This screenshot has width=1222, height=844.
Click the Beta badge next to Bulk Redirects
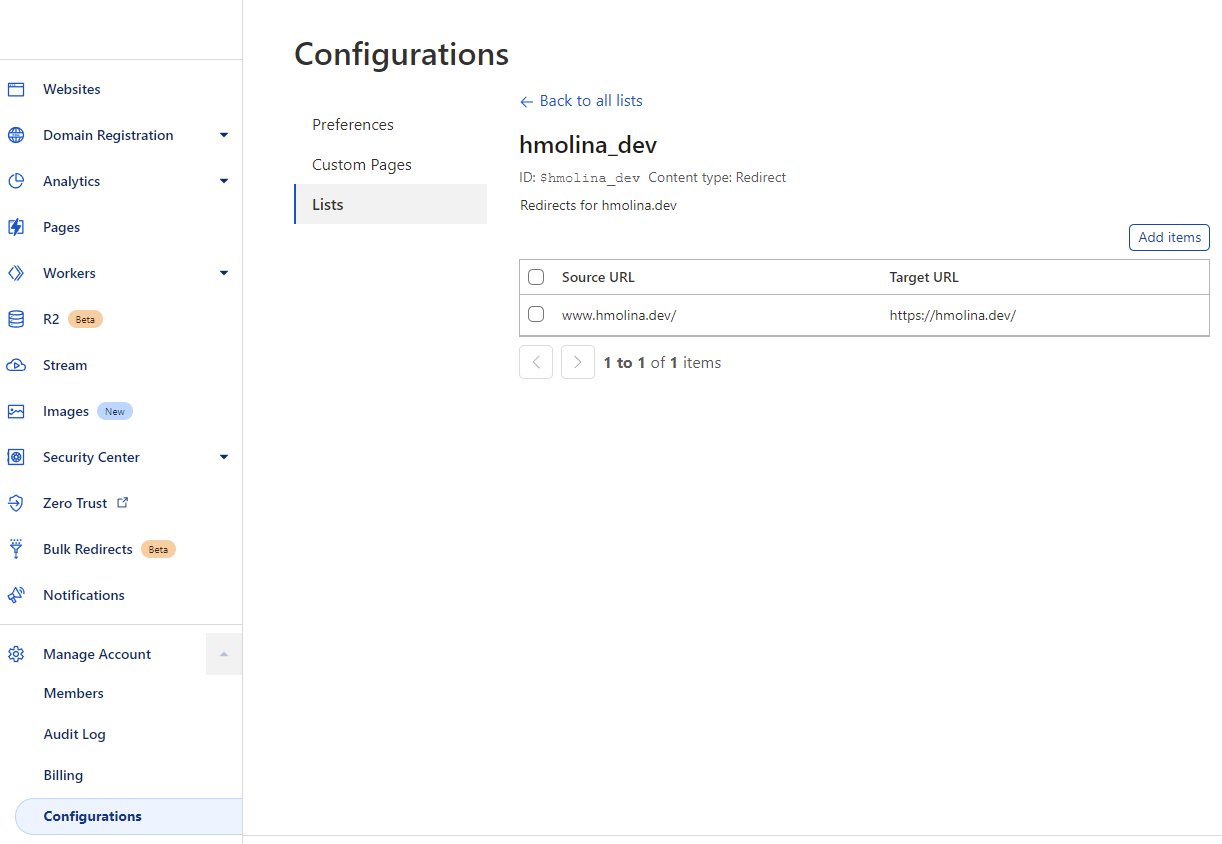(158, 549)
